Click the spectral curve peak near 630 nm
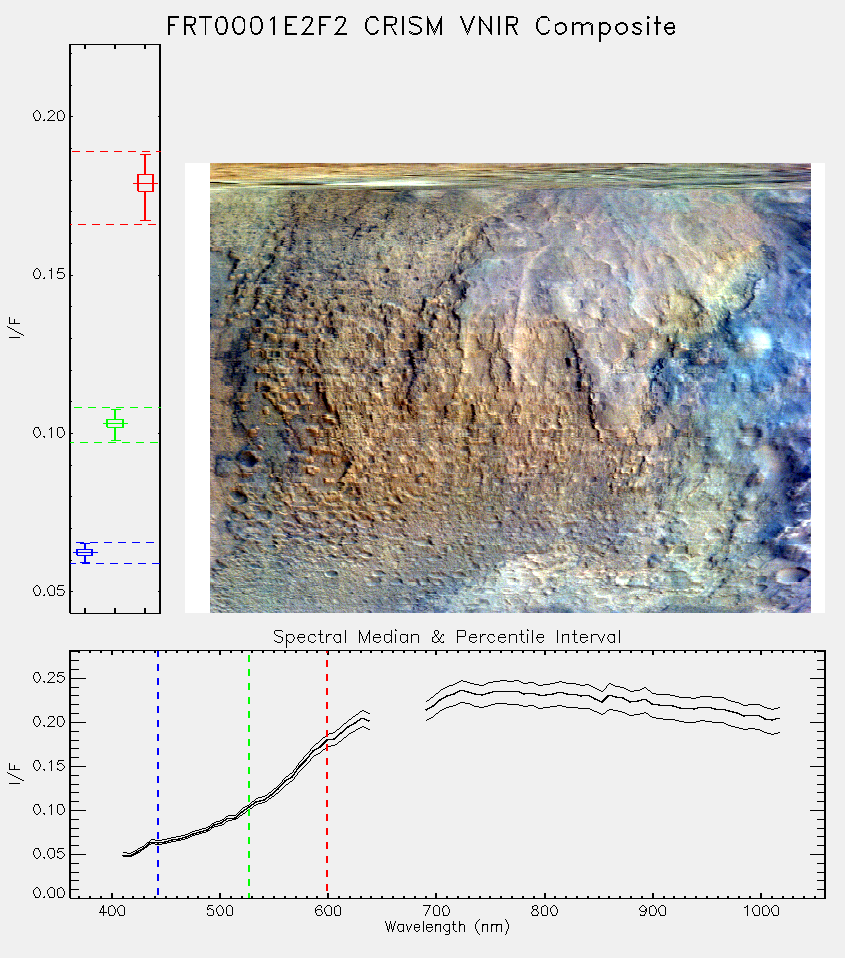This screenshot has width=845, height=958. pos(363,719)
